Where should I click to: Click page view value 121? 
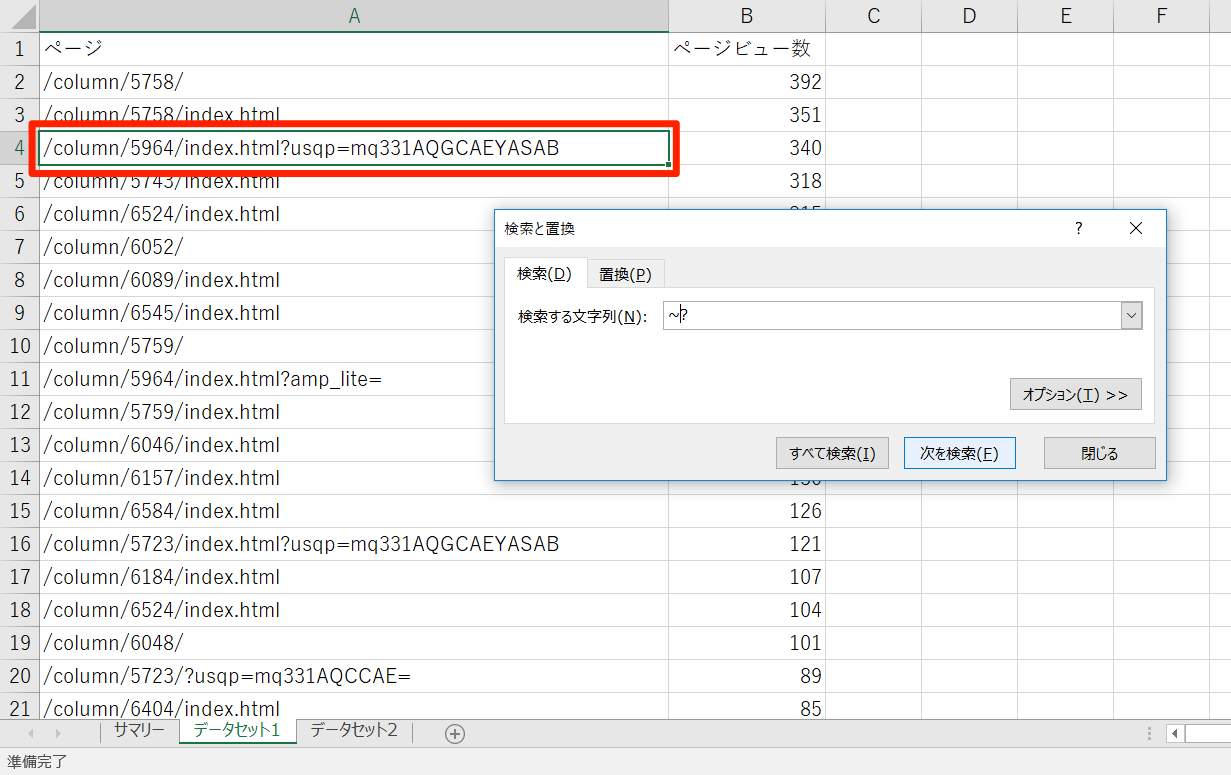(747, 544)
